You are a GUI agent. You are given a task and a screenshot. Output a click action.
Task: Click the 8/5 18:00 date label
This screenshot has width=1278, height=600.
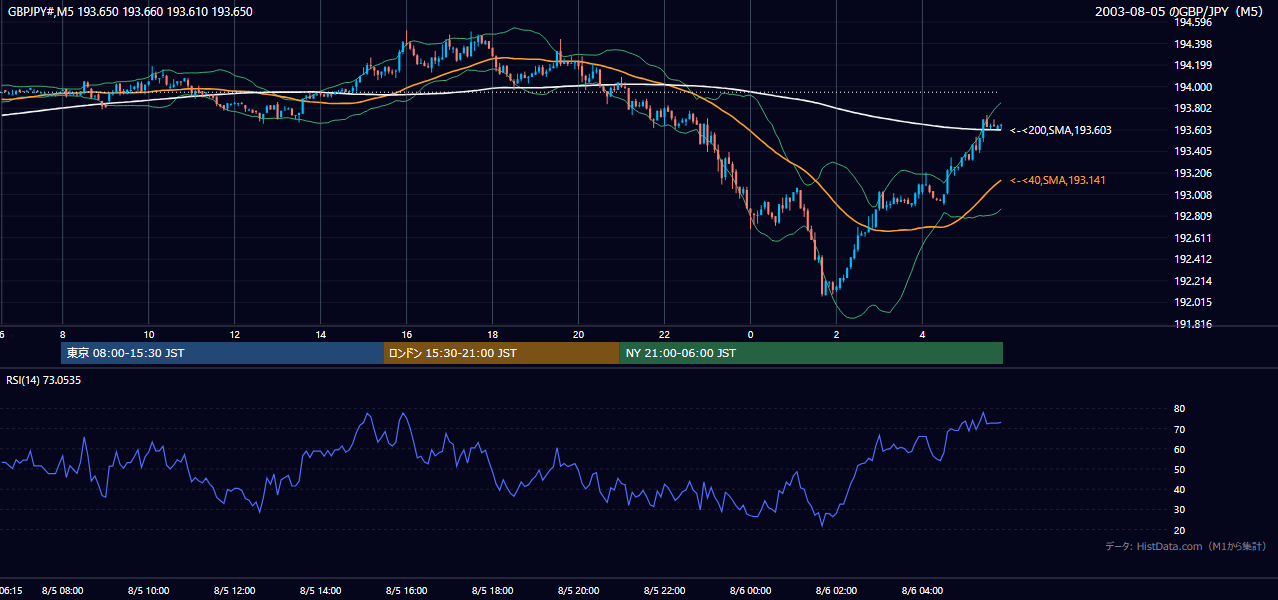tap(492, 590)
